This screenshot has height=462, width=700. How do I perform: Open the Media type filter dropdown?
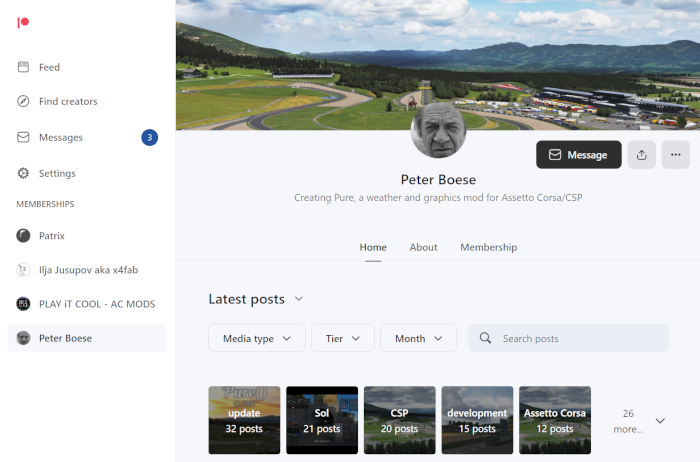[x=257, y=338]
